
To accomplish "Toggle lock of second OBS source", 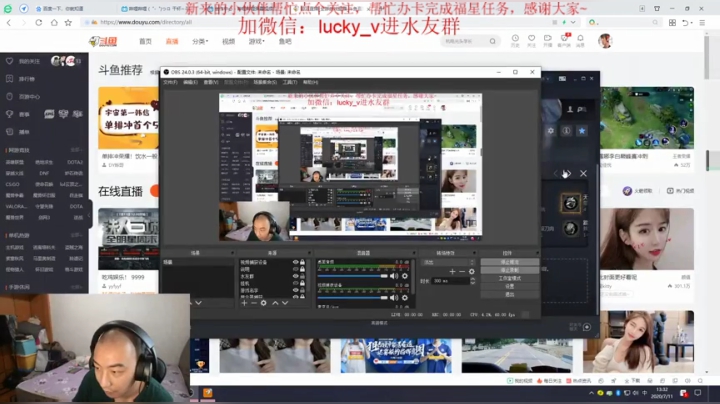I will tap(302, 269).
